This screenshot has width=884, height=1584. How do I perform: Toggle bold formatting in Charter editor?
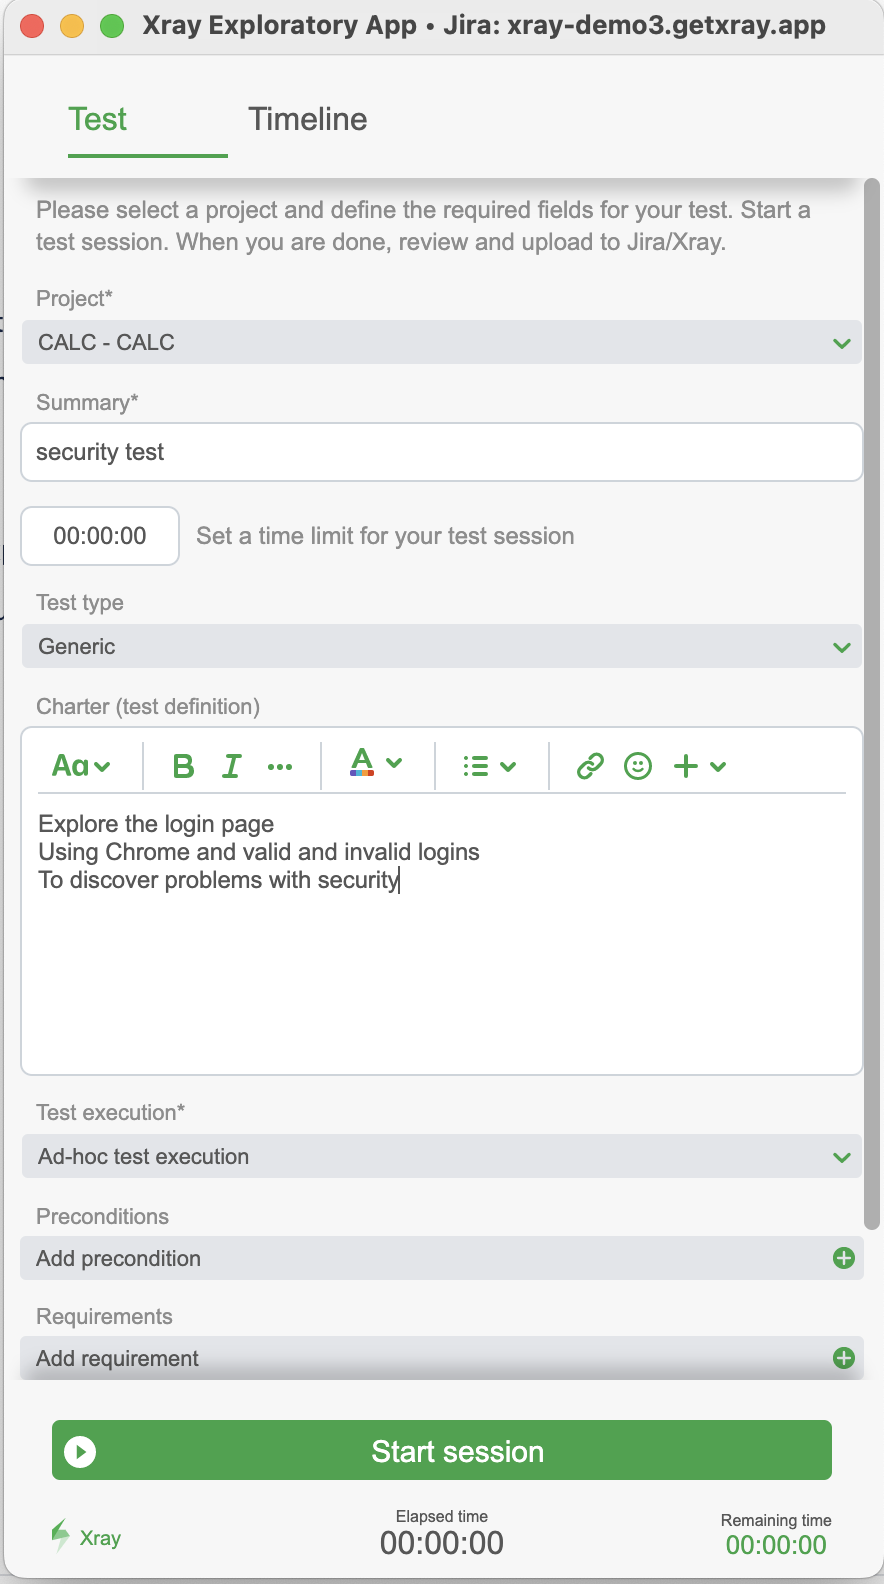[x=183, y=766]
